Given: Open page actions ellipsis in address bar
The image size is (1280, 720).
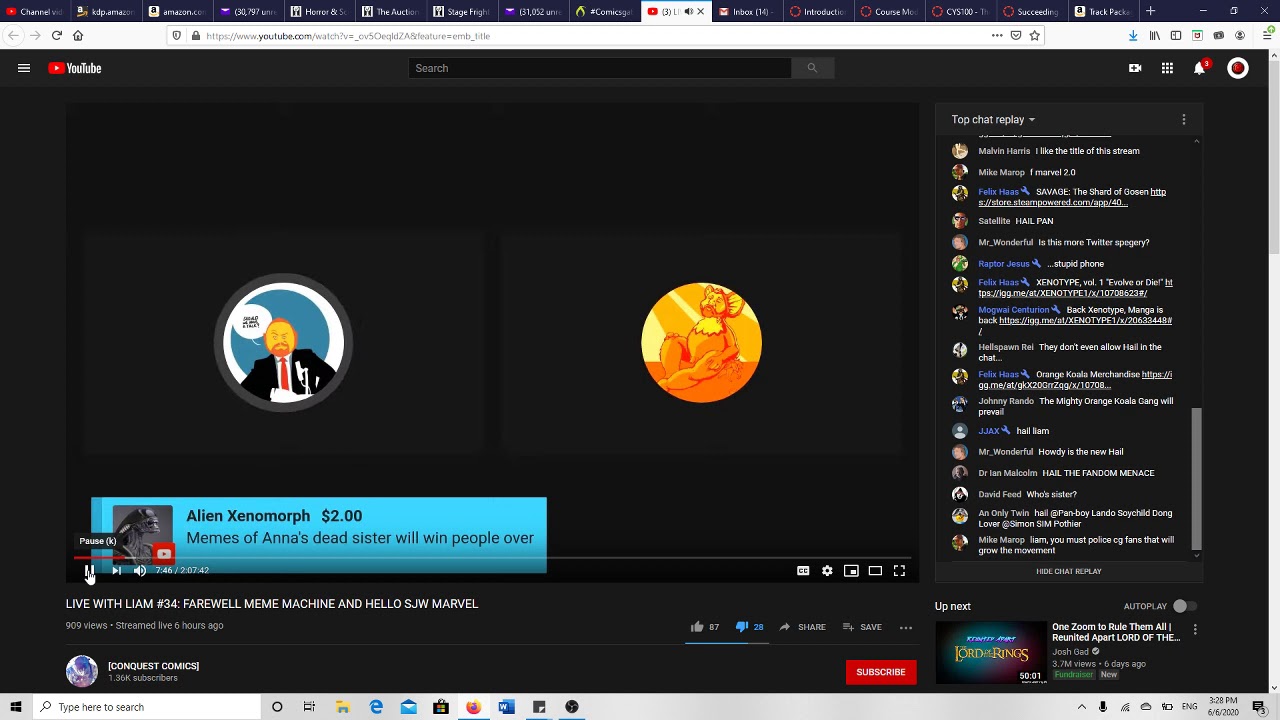Looking at the screenshot, I should (997, 35).
